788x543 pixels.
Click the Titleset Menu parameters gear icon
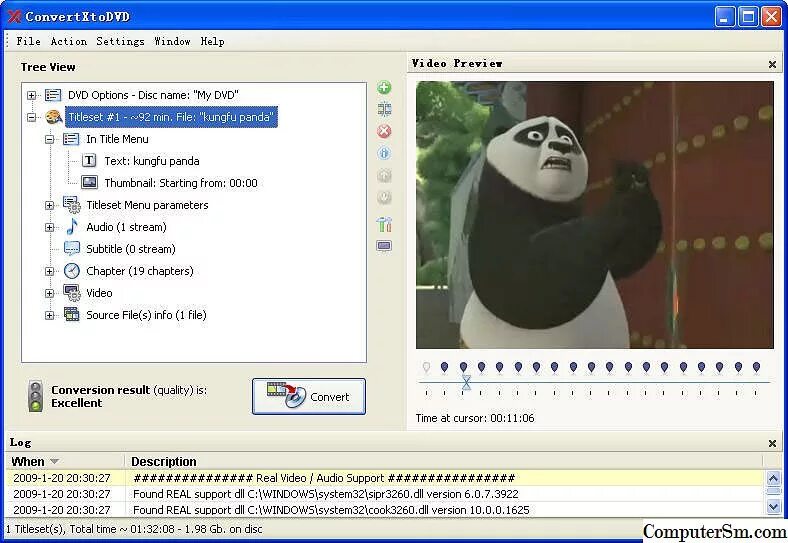click(x=71, y=205)
